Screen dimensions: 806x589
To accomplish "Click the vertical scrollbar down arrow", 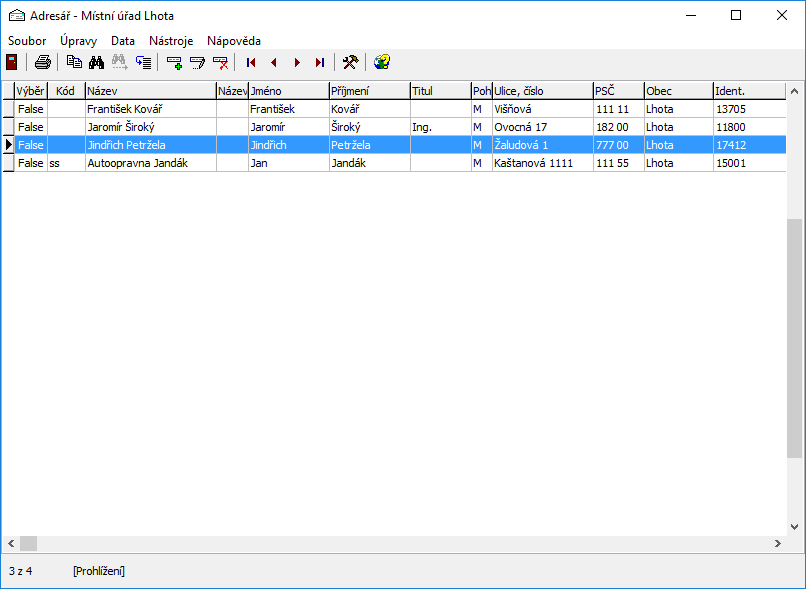I will (x=794, y=527).
